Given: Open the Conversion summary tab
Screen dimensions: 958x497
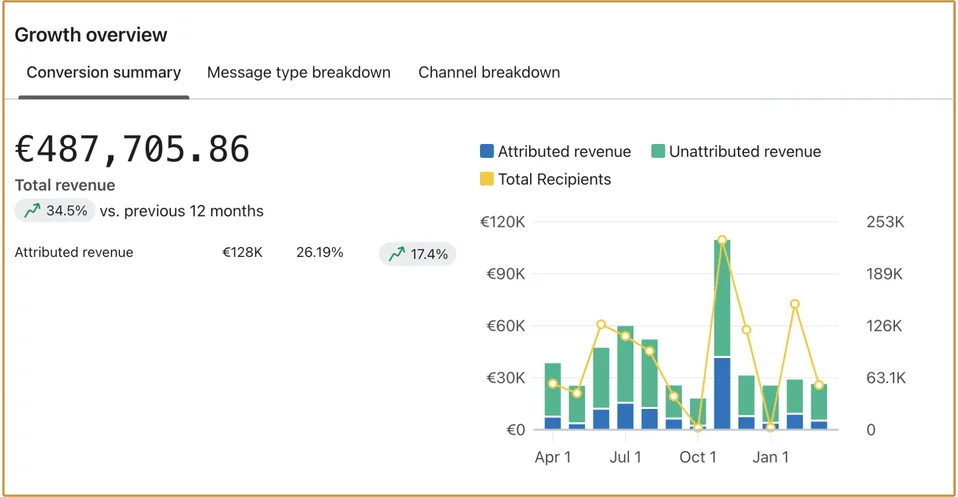Looking at the screenshot, I should [103, 72].
